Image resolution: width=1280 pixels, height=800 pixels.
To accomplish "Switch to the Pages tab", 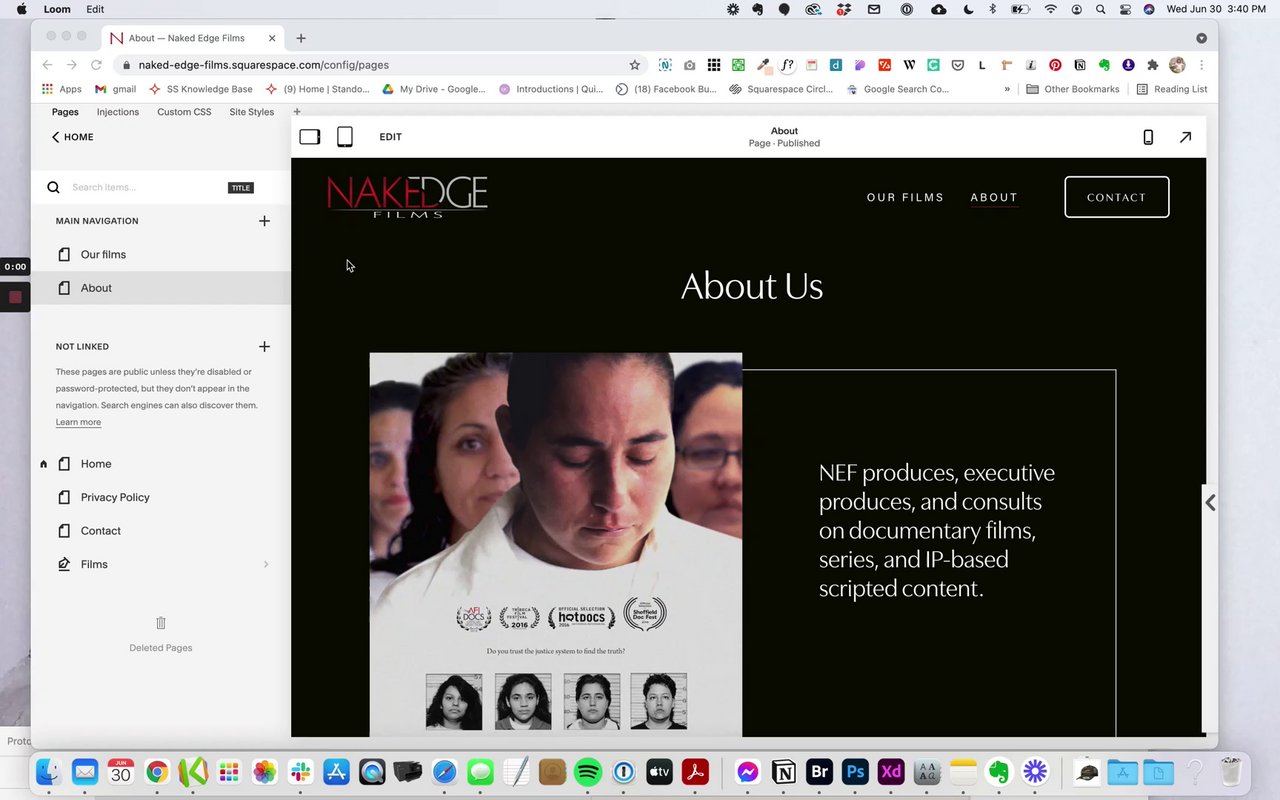I will point(65,112).
